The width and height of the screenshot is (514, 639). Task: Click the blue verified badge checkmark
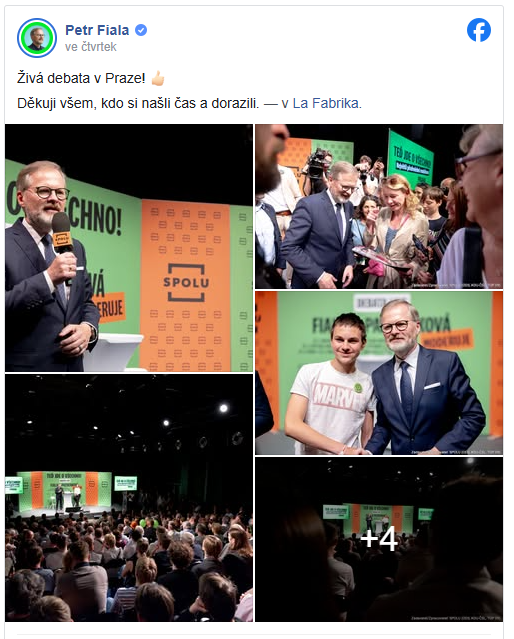(x=141, y=30)
